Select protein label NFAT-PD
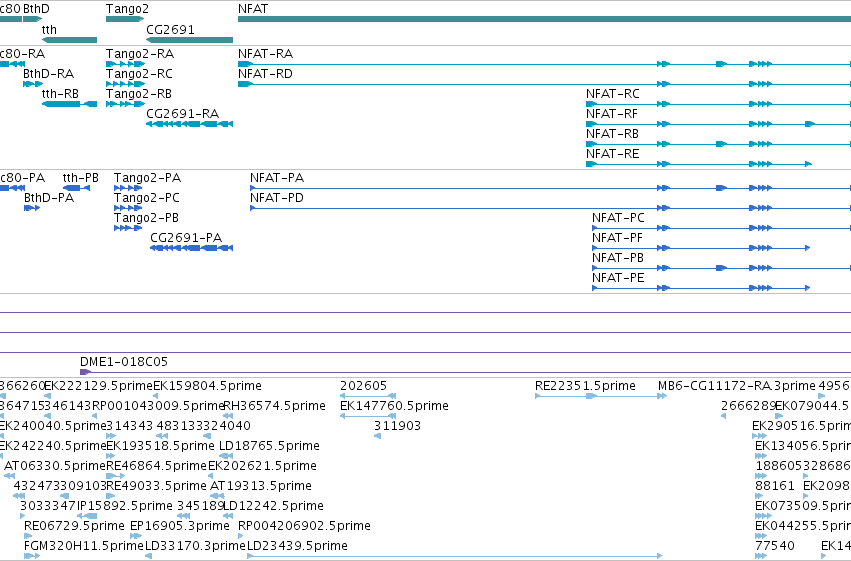 pyautogui.click(x=277, y=198)
